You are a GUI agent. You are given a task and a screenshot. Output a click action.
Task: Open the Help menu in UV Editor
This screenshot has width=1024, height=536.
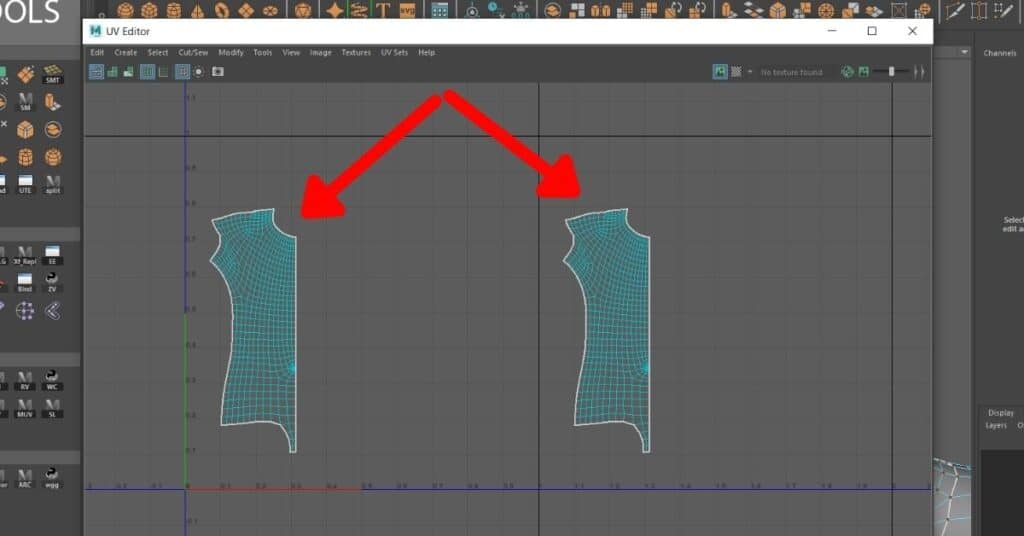[x=426, y=52]
